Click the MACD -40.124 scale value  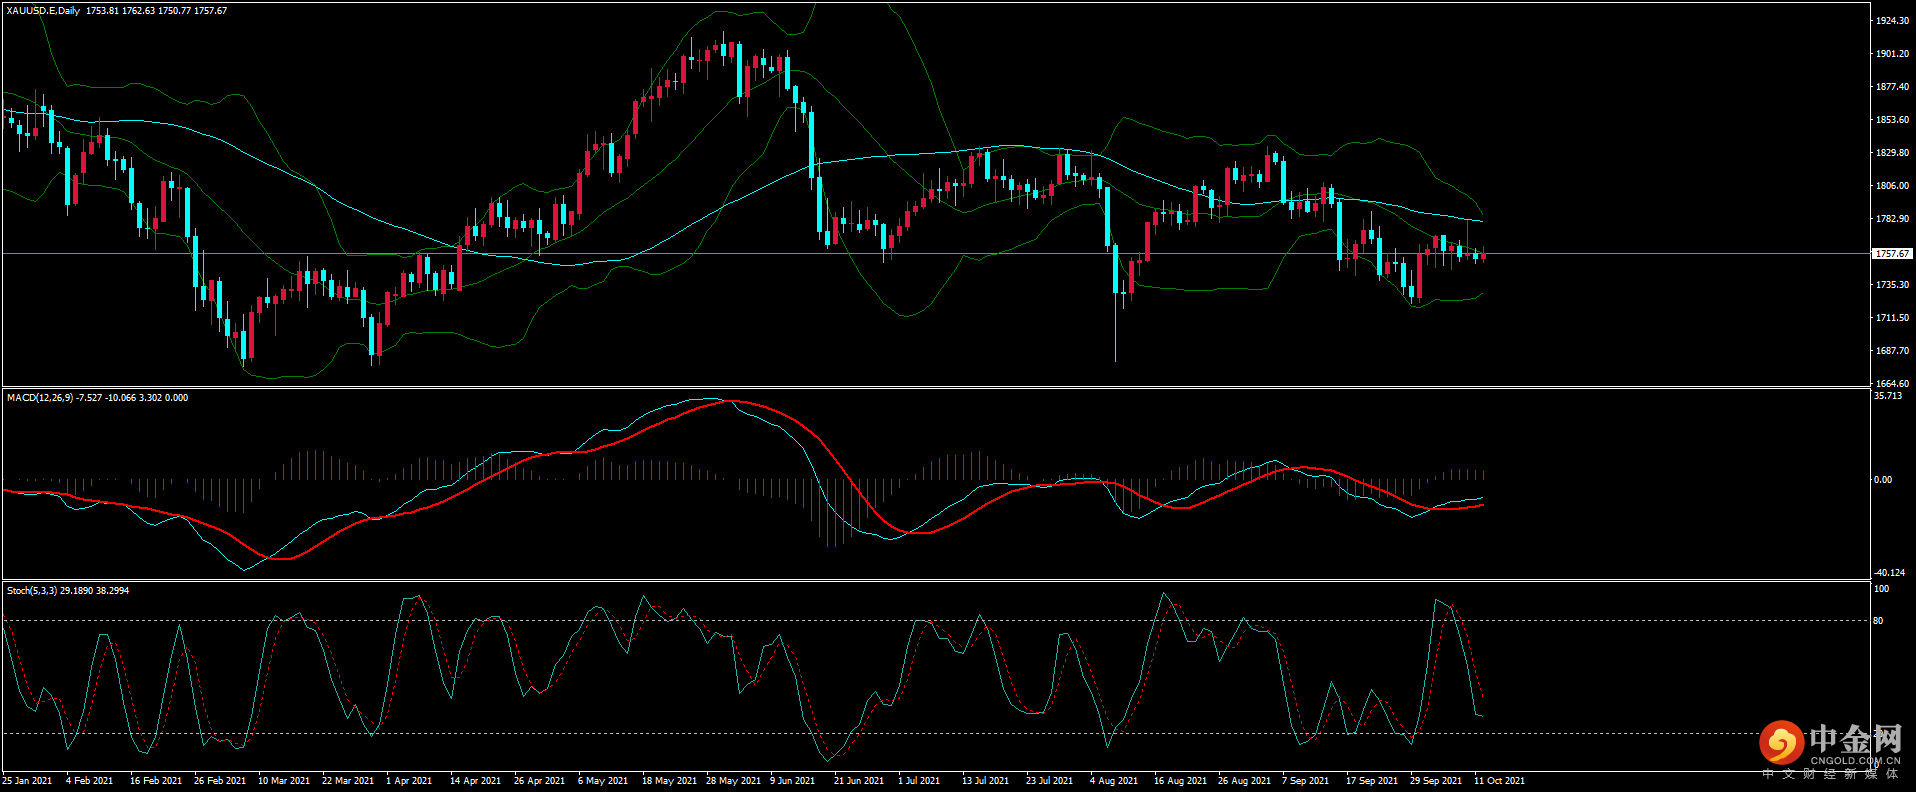(1888, 573)
